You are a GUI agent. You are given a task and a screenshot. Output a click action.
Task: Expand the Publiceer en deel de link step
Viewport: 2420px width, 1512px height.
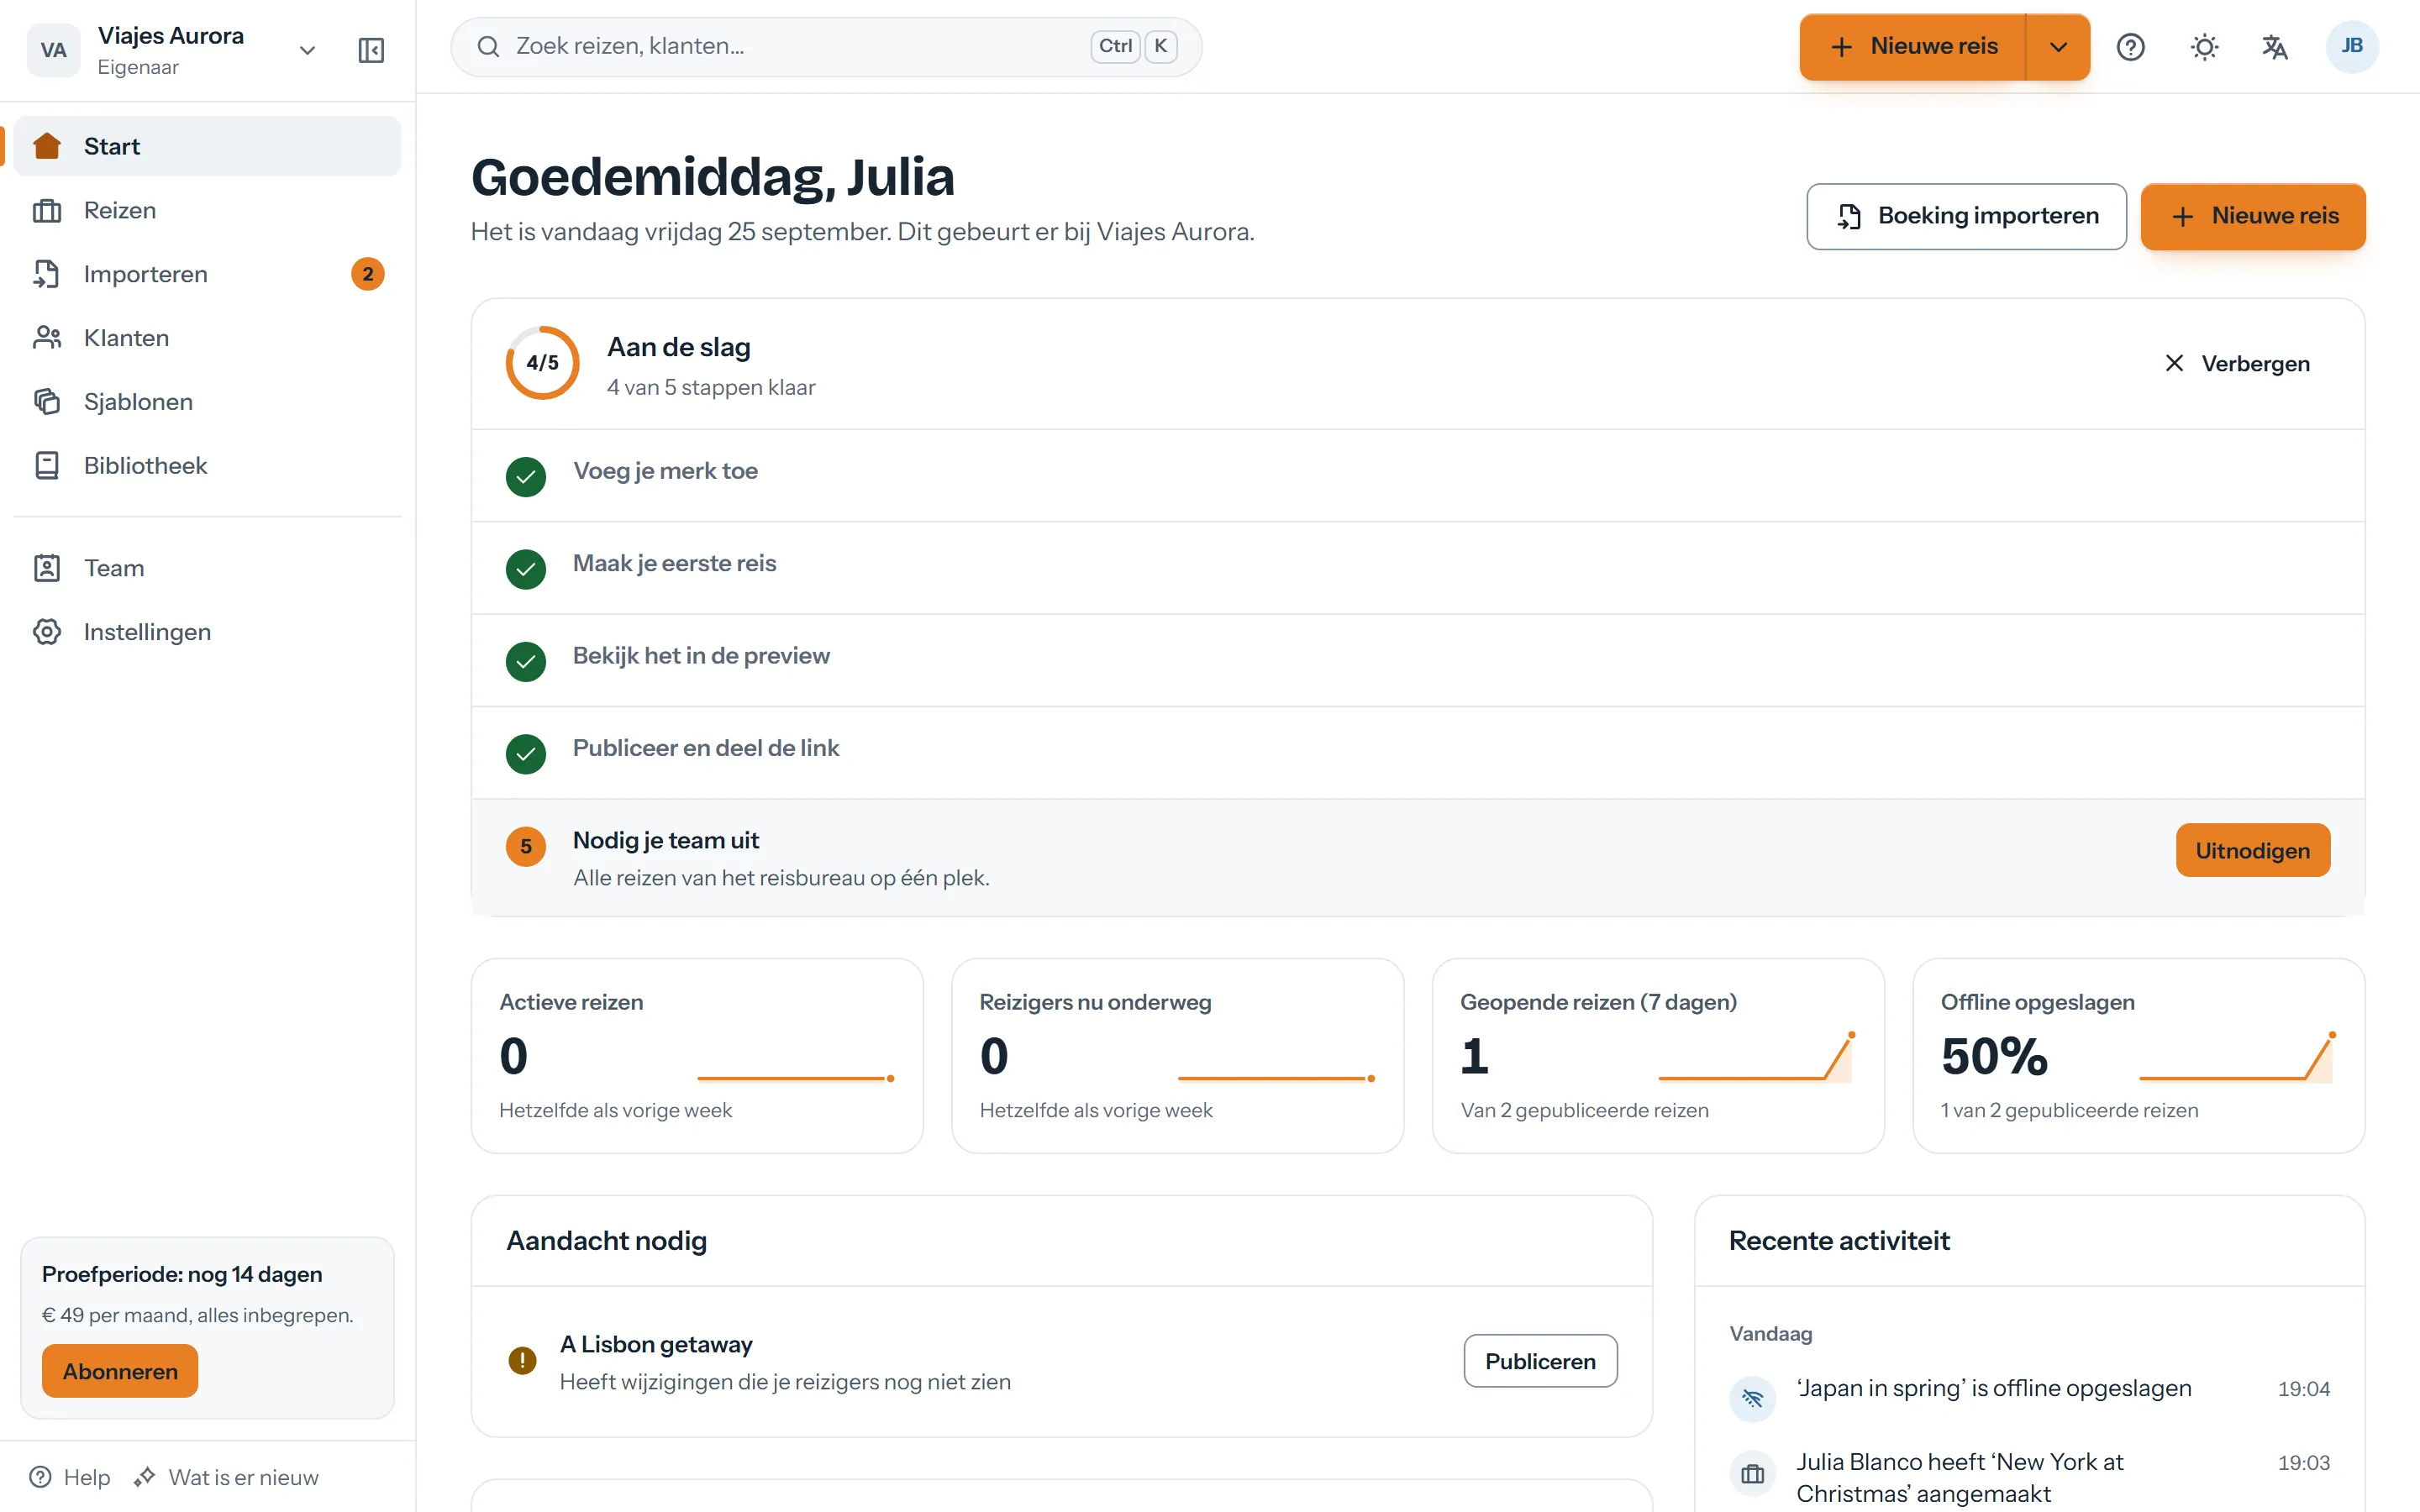point(1417,753)
